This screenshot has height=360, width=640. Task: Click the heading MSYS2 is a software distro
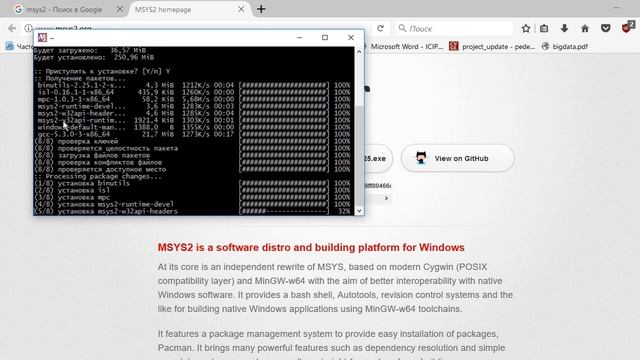coord(311,248)
